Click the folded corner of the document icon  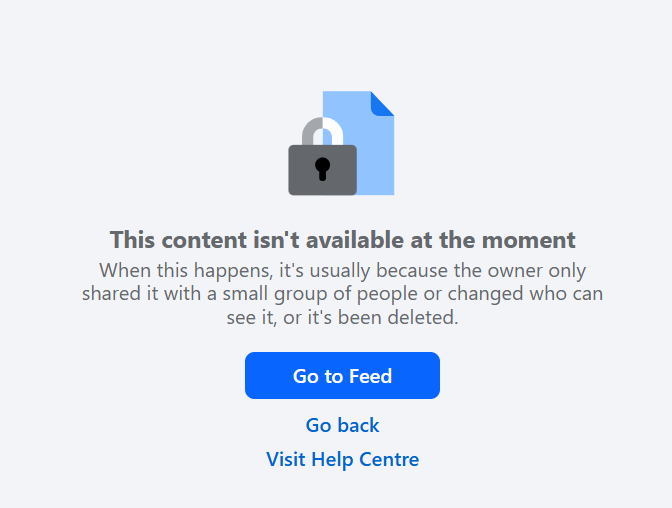pos(382,103)
